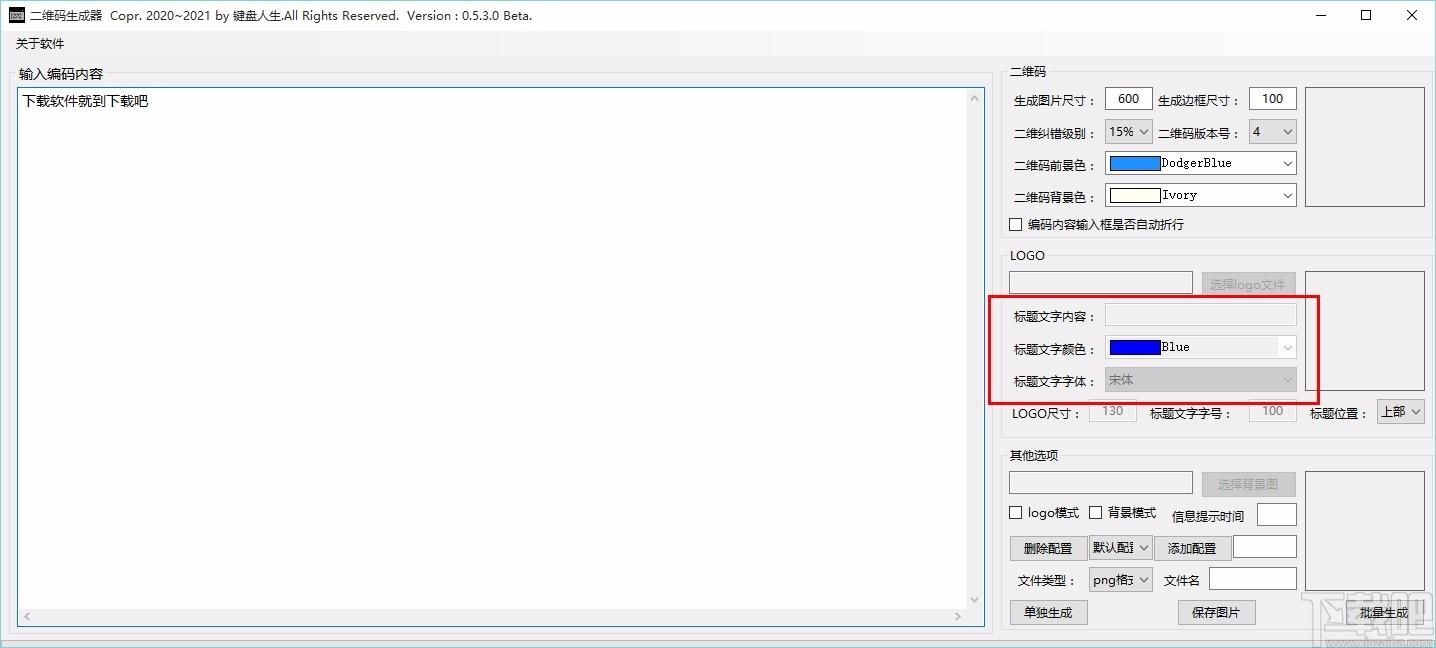Viewport: 1436px width, 648px height.
Task: Open the 关于软件 menu
Action: coord(40,44)
